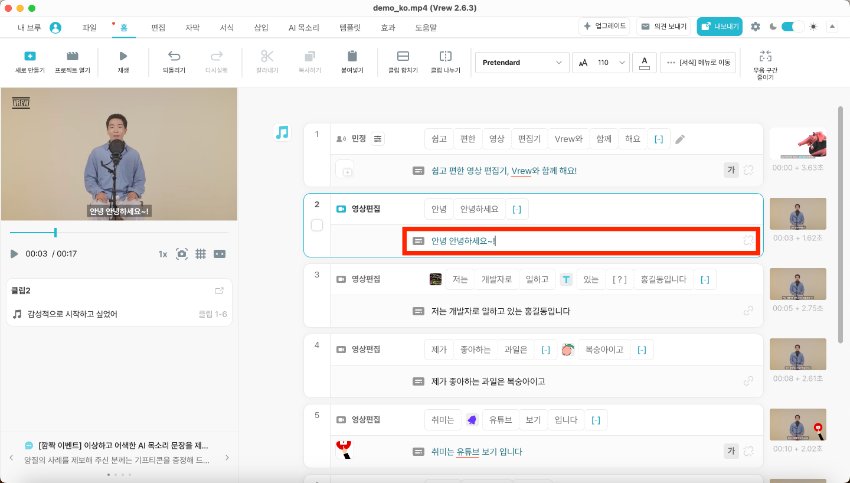The height and width of the screenshot is (483, 850).
Task: Toggle the grid overlay icon under preview
Action: 200,254
